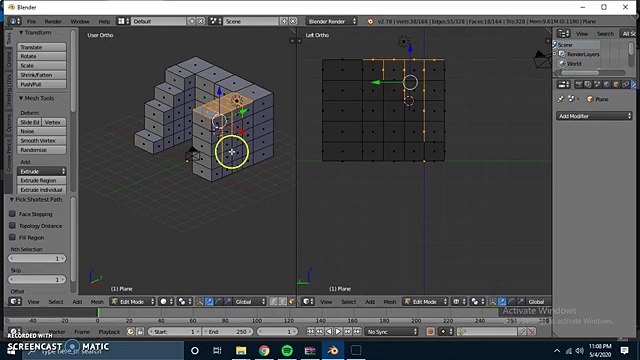Enable rotate manipulator in left viewport header
Screen dimensions: 640x360
pos(218,302)
